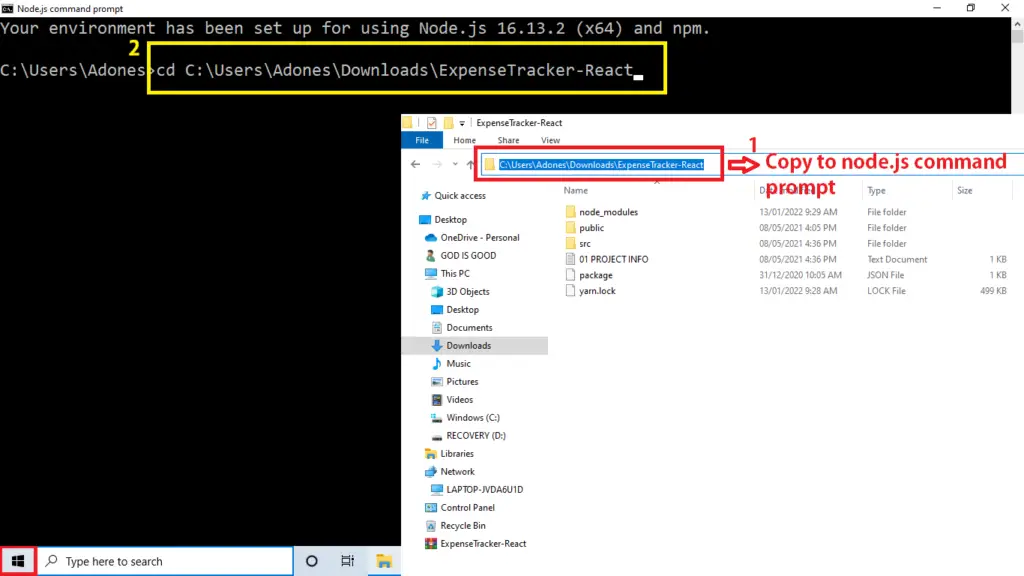
Task: Click the address bar path field
Action: [601, 165]
